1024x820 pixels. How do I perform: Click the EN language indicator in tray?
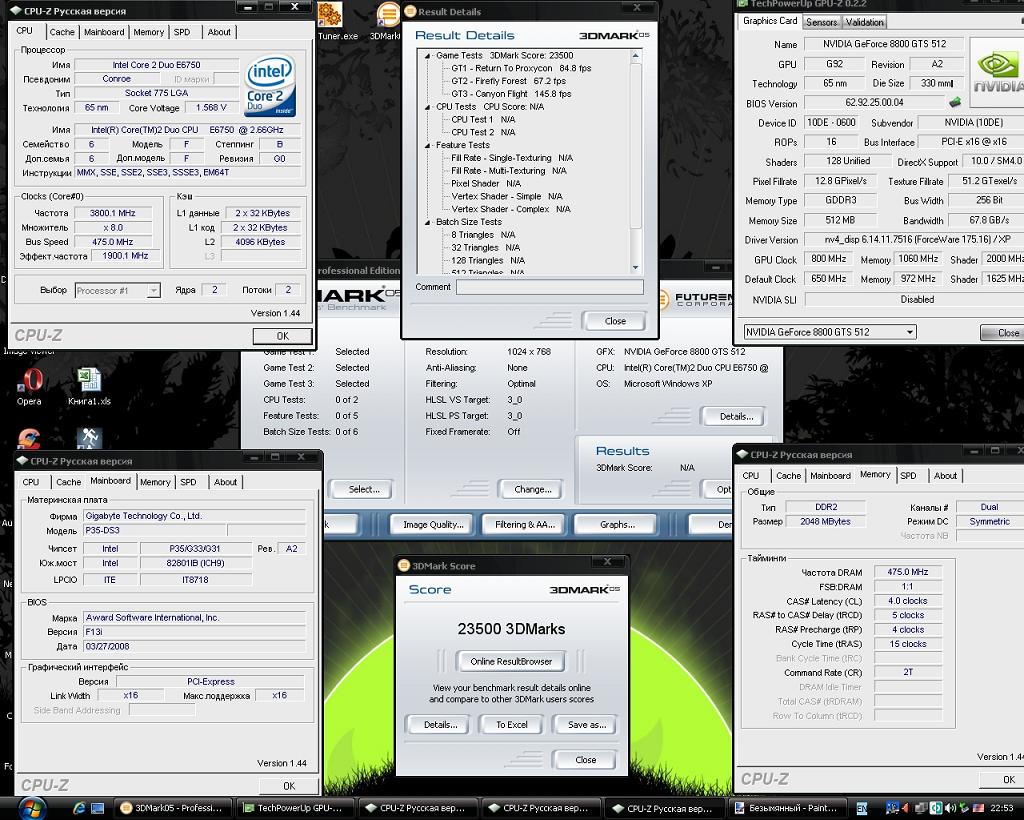tap(861, 808)
